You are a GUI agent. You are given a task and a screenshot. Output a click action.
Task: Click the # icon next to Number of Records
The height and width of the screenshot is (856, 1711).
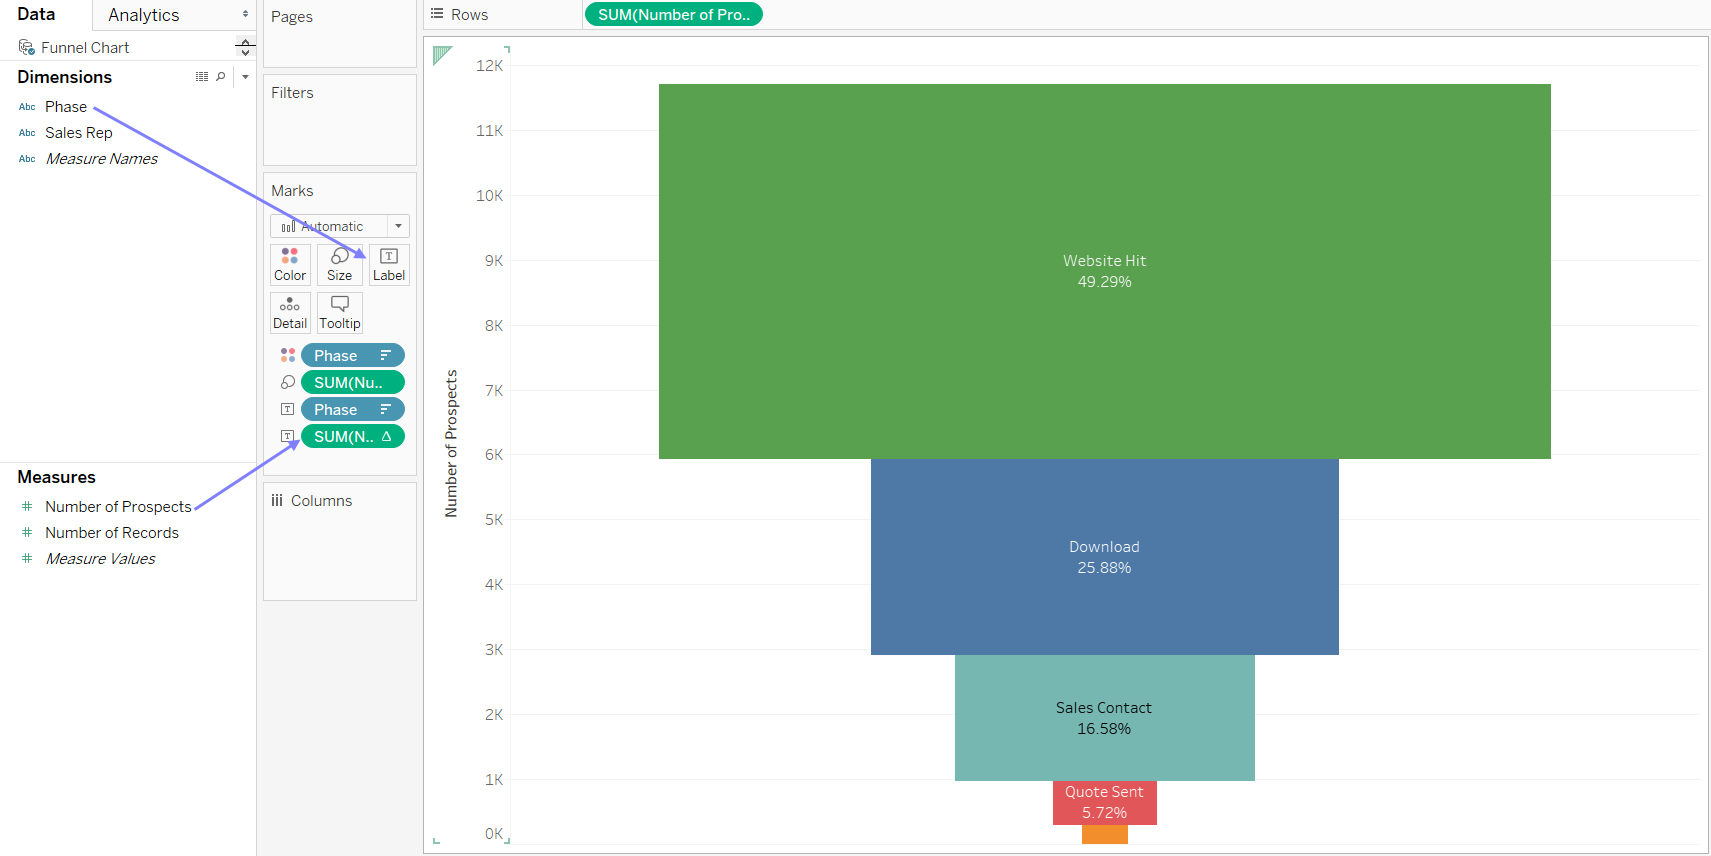(27, 533)
